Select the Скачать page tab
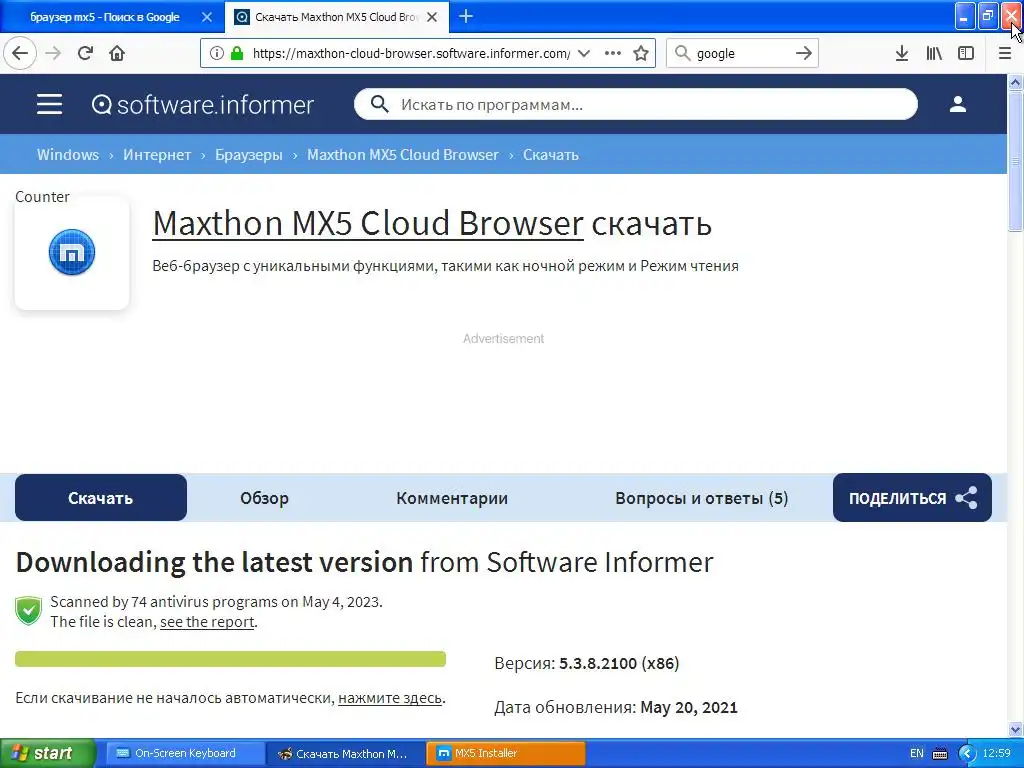This screenshot has height=768, width=1024. tap(101, 498)
